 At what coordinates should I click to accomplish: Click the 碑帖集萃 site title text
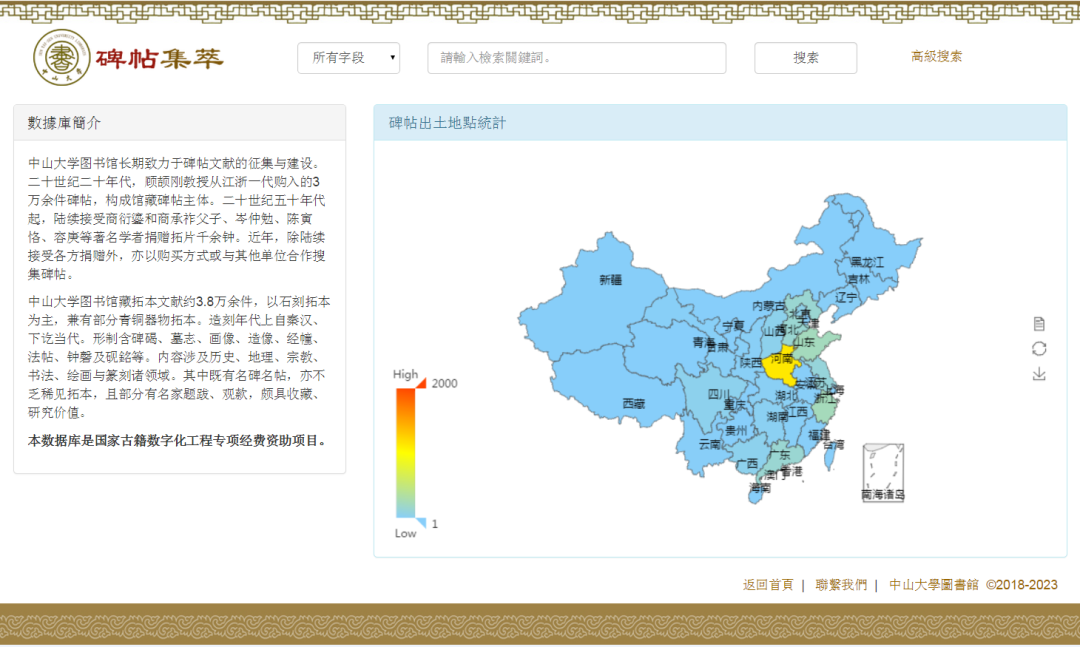click(160, 59)
